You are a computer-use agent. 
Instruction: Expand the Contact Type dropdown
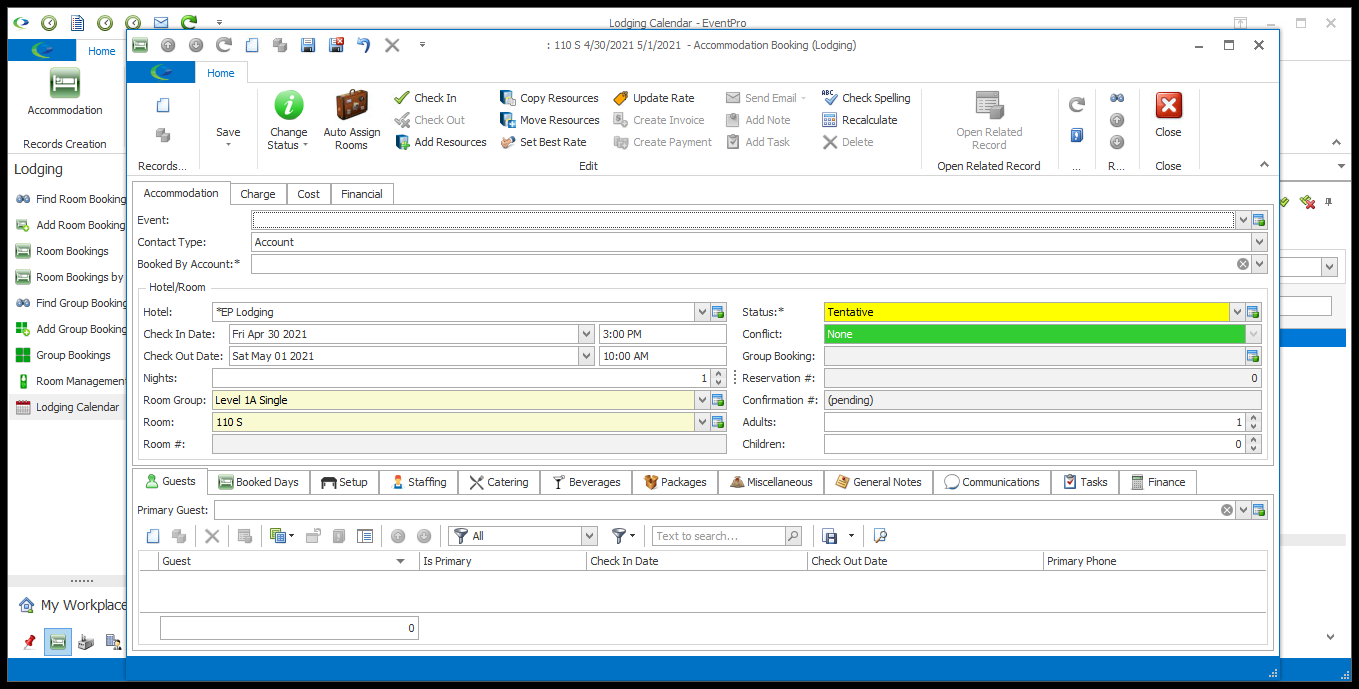[1259, 242]
